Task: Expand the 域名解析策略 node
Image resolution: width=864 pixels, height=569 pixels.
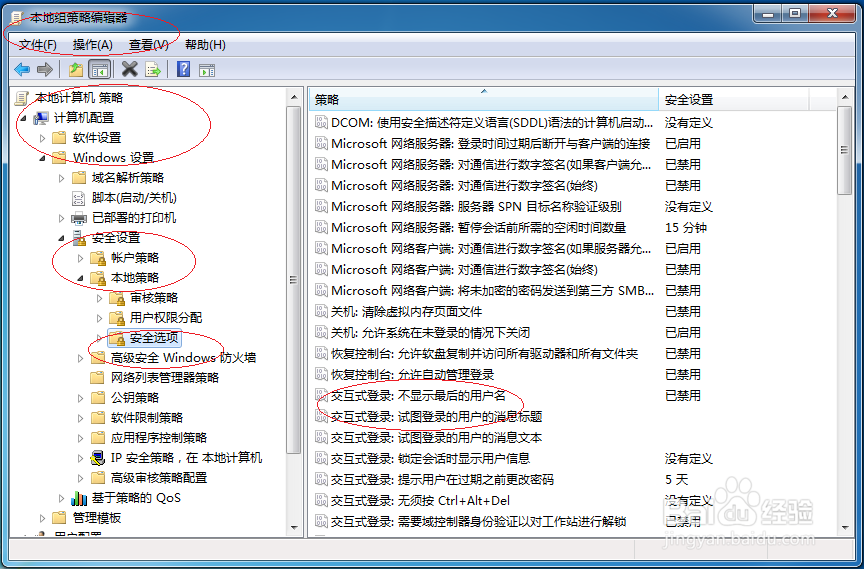Action: point(61,178)
